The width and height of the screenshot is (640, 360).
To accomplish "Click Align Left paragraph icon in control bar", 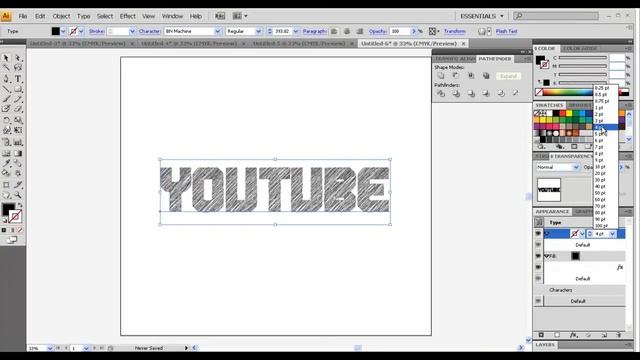I will tap(334, 31).
